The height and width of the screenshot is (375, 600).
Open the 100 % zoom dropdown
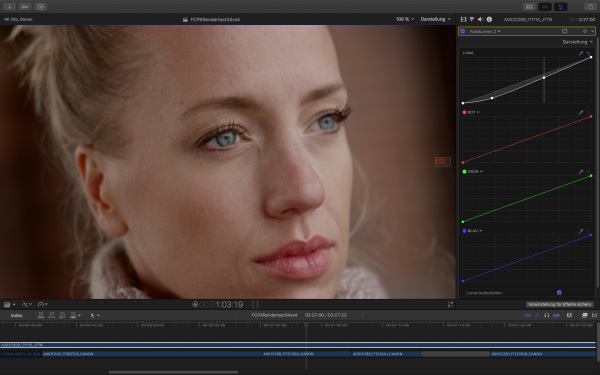coord(404,19)
